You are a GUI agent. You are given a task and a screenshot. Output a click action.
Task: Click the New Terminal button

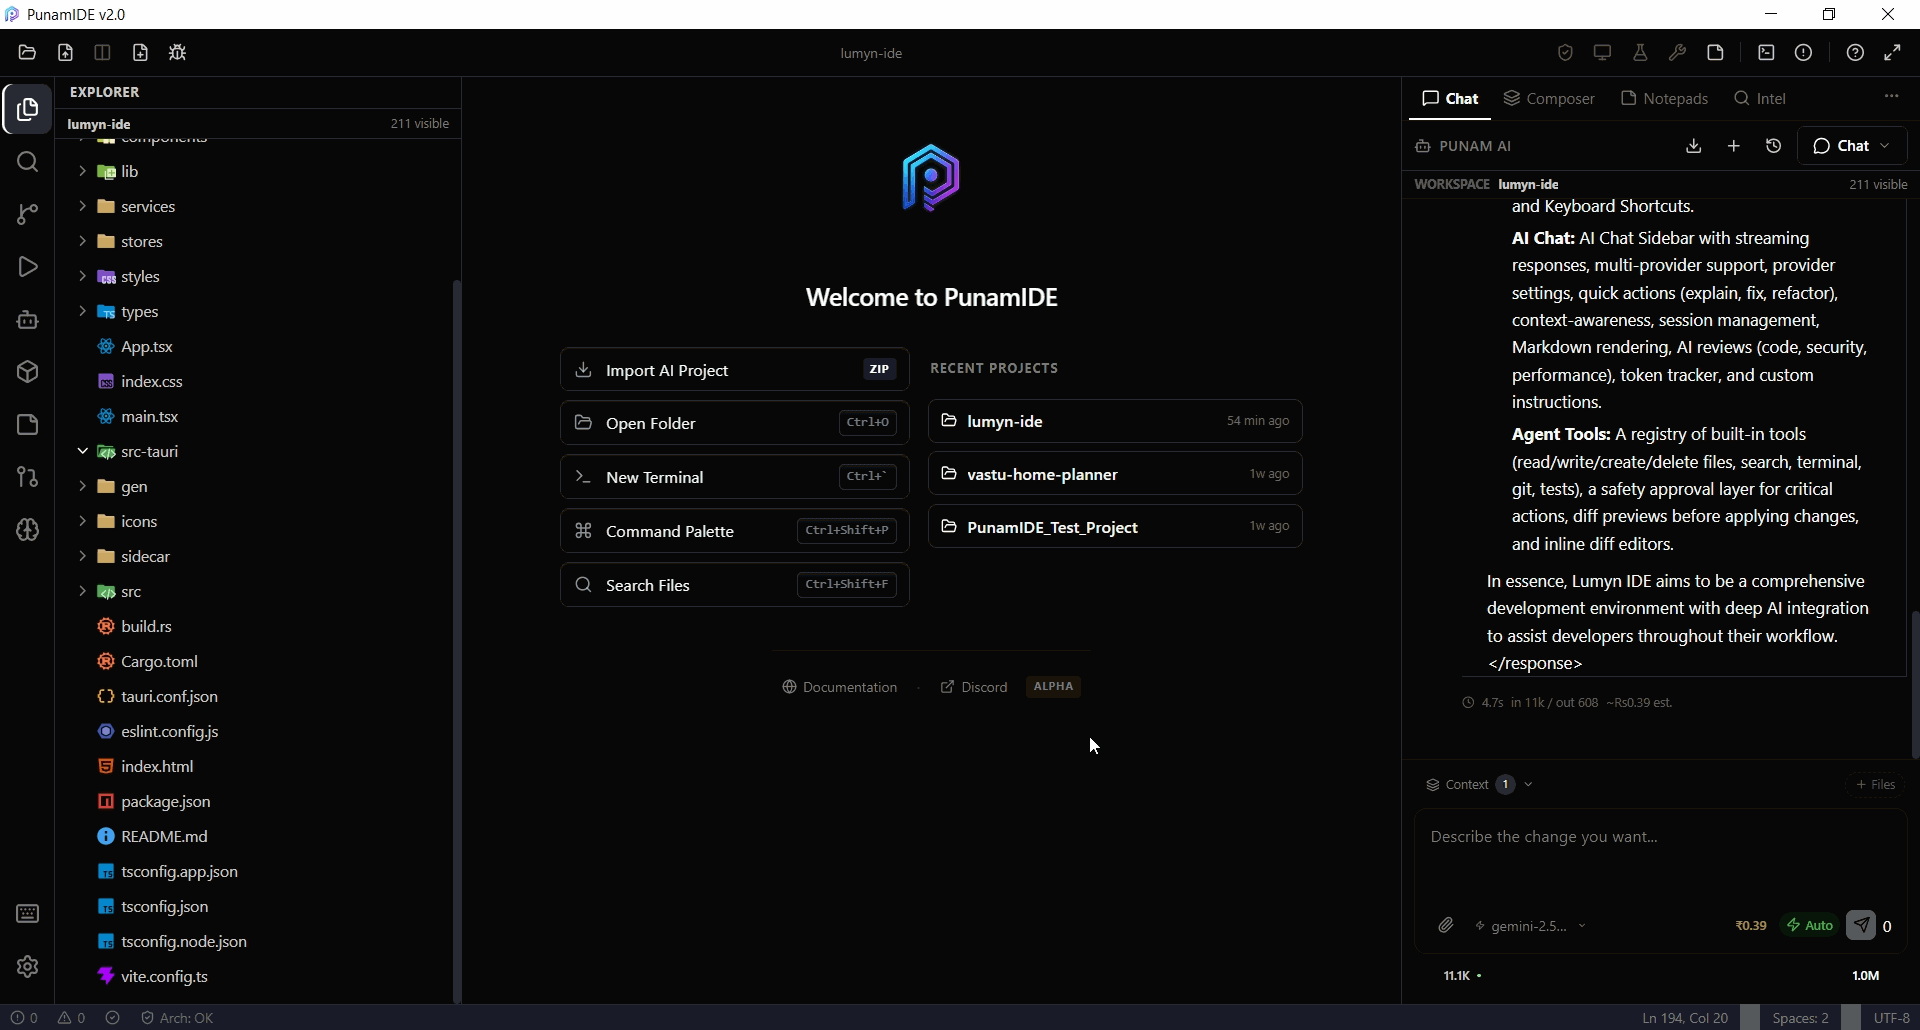pos(735,477)
